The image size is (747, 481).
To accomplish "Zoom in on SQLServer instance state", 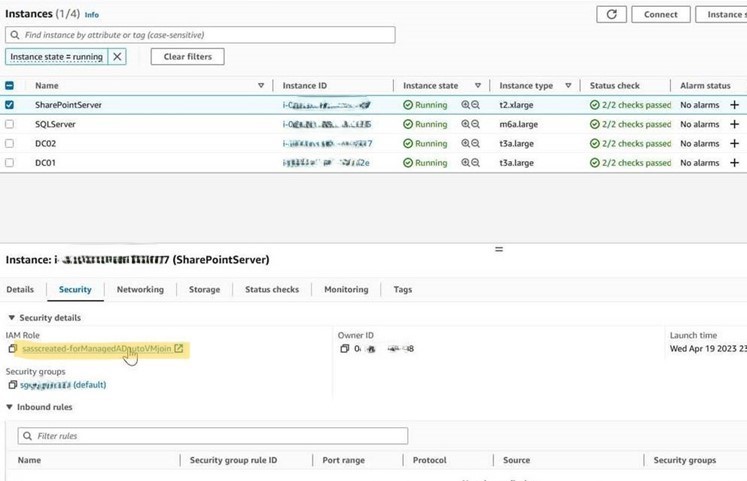I will point(465,124).
